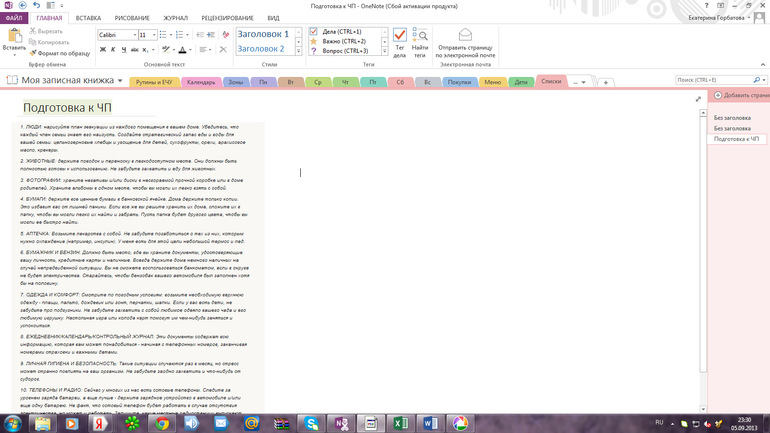Open the Рутины и ЕЧУ section tab
770x433 pixels.
coord(154,82)
